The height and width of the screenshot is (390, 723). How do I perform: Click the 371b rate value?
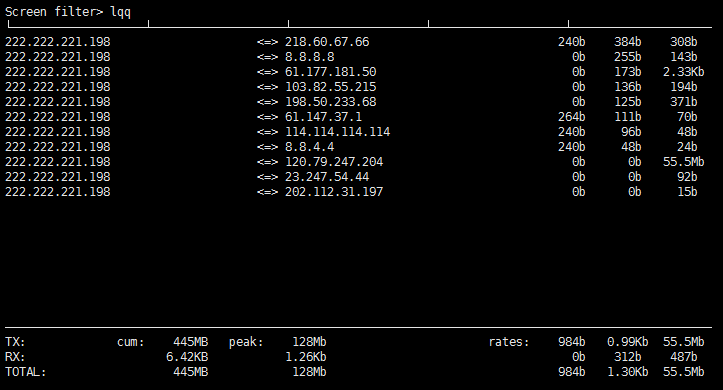point(683,102)
